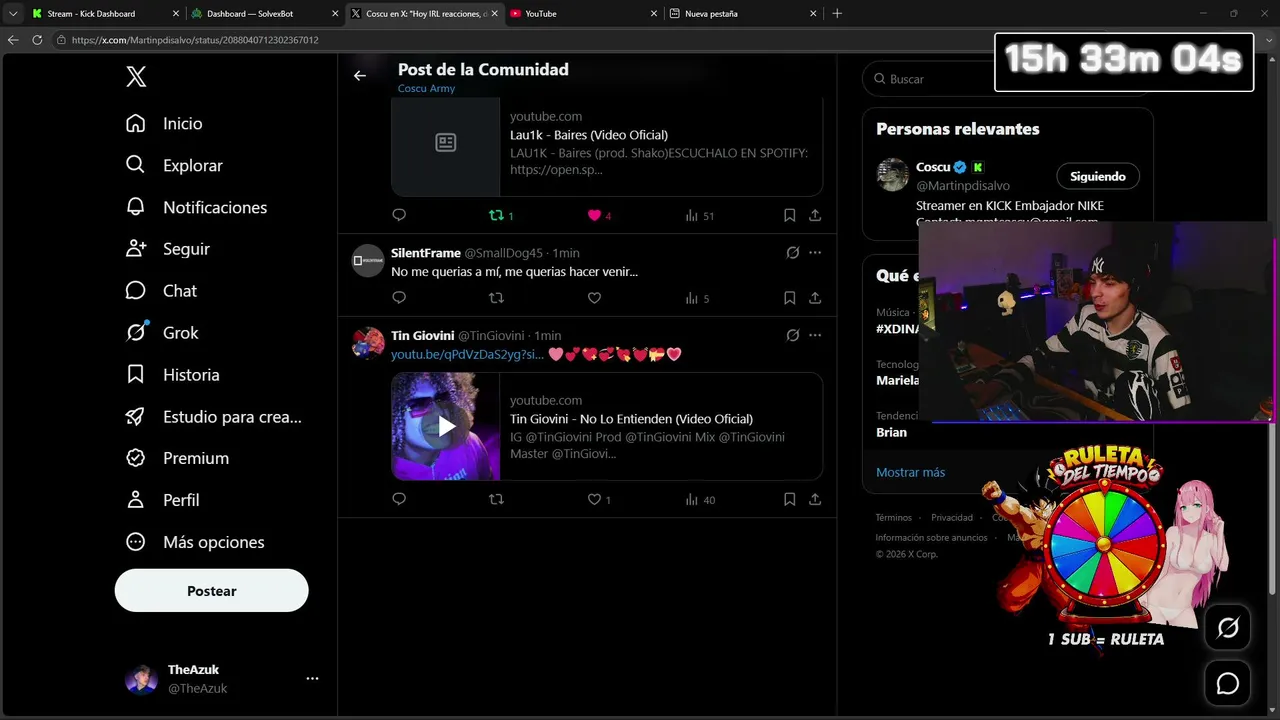Click the Siguiendo button for Coscu
Image resolution: width=1280 pixels, height=720 pixels.
coord(1098,176)
